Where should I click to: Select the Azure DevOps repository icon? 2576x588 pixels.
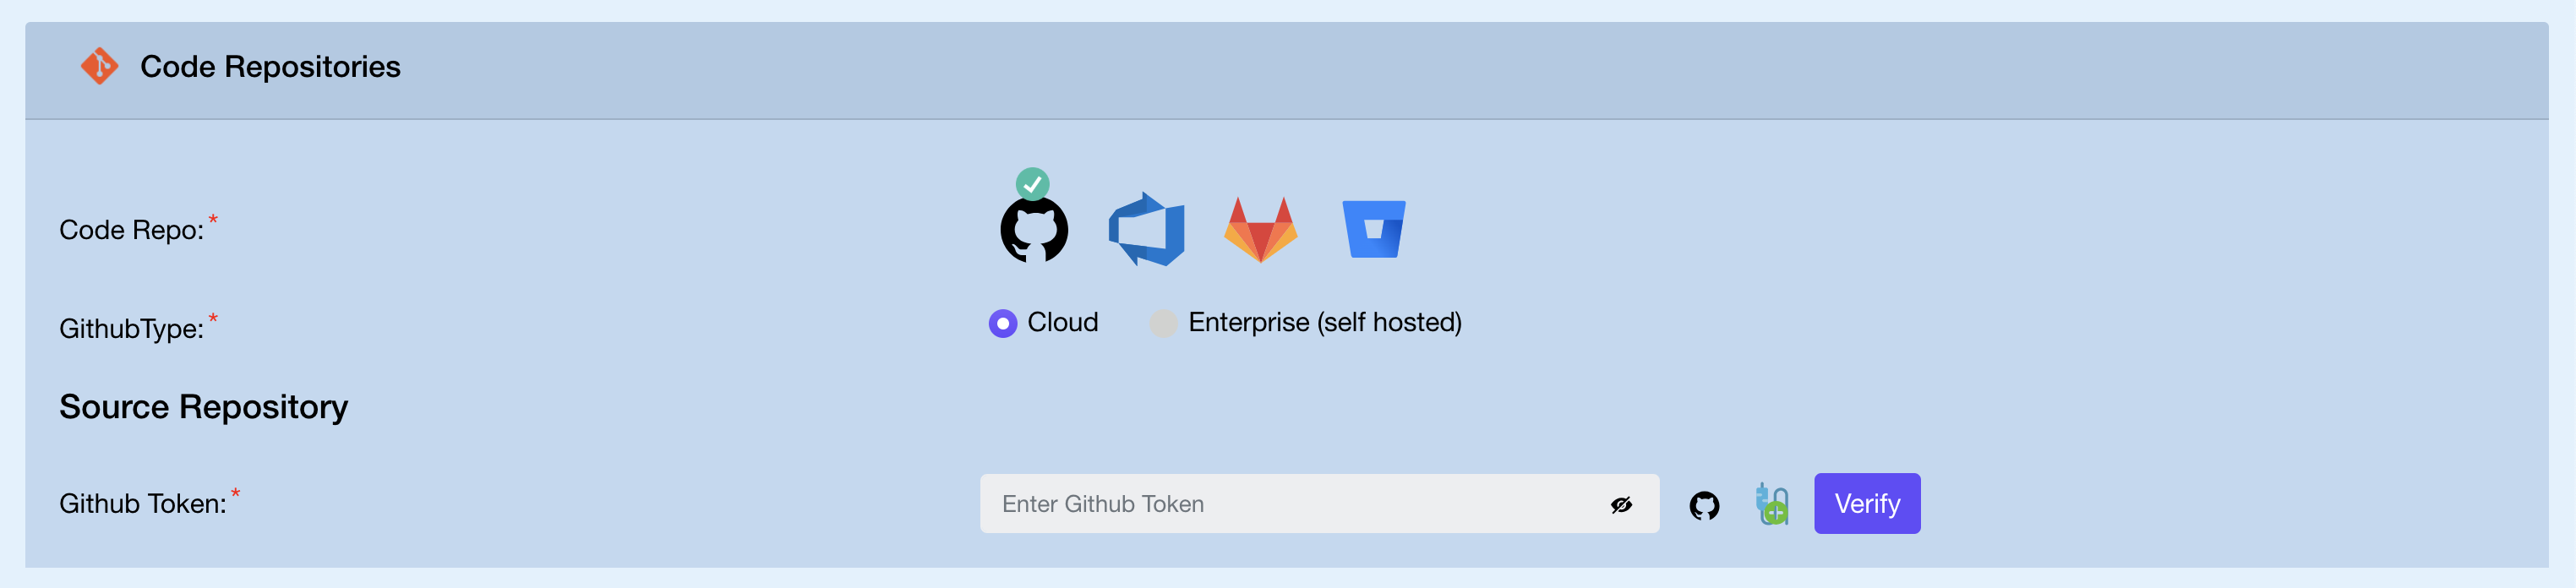click(1146, 230)
